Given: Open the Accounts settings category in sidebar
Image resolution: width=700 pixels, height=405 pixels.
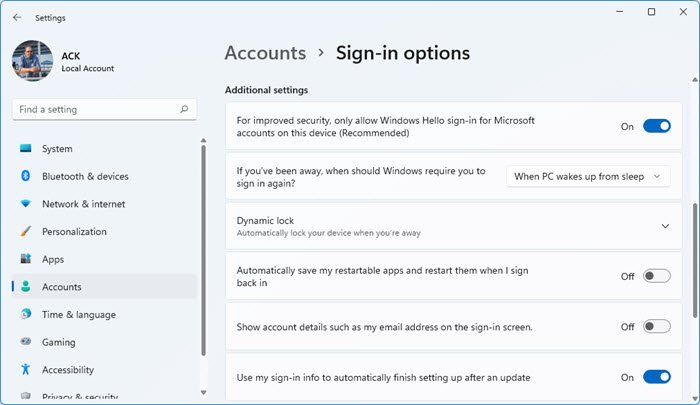Looking at the screenshot, I should 62,287.
